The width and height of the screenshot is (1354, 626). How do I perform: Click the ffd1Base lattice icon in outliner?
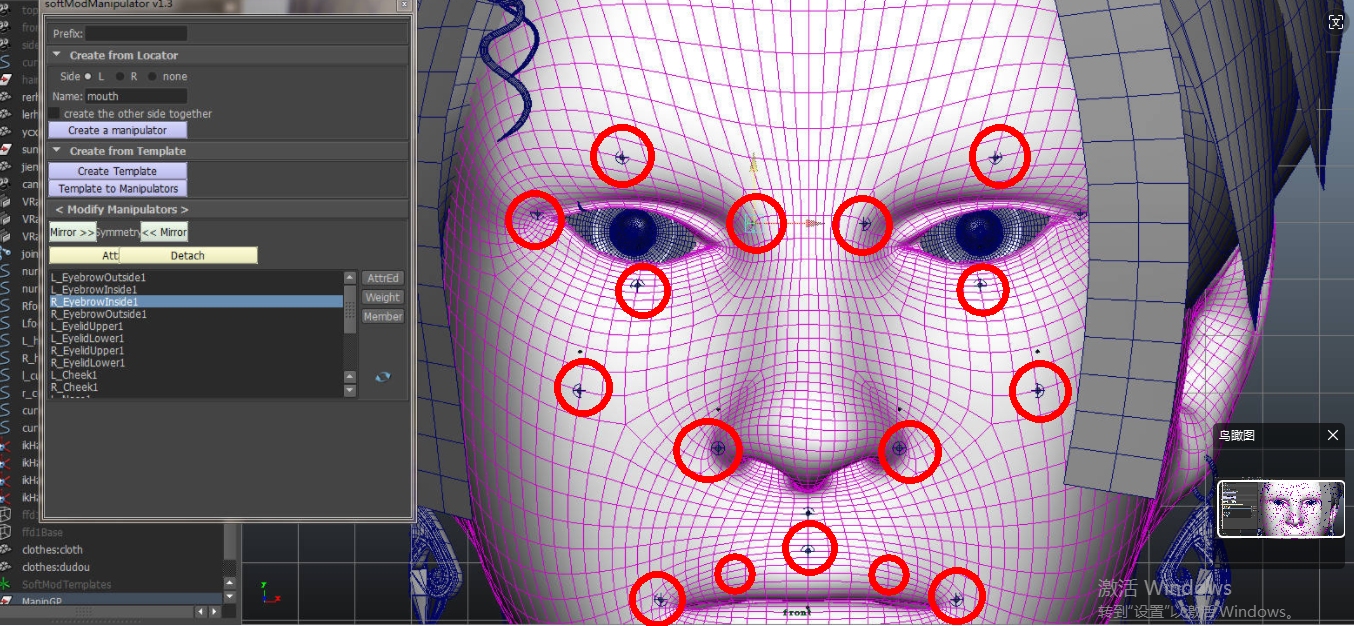[x=5, y=532]
